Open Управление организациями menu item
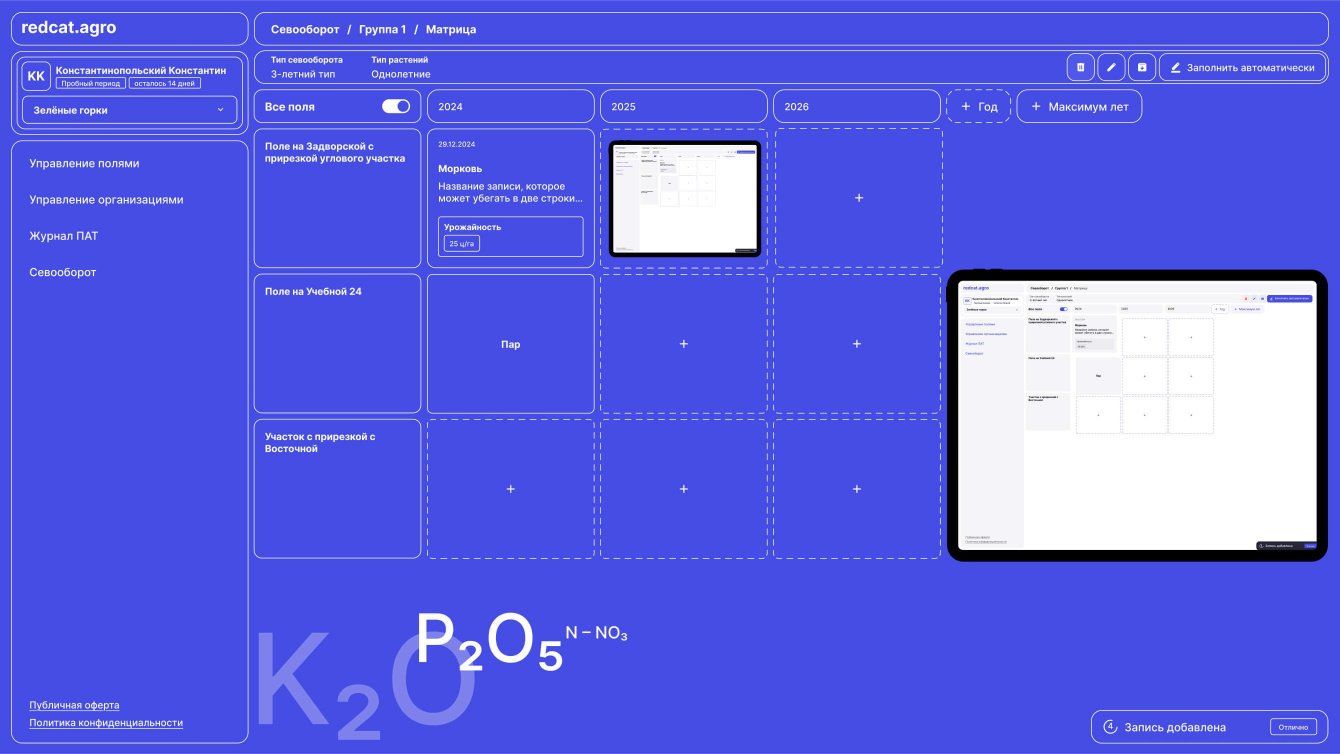 tap(107, 199)
